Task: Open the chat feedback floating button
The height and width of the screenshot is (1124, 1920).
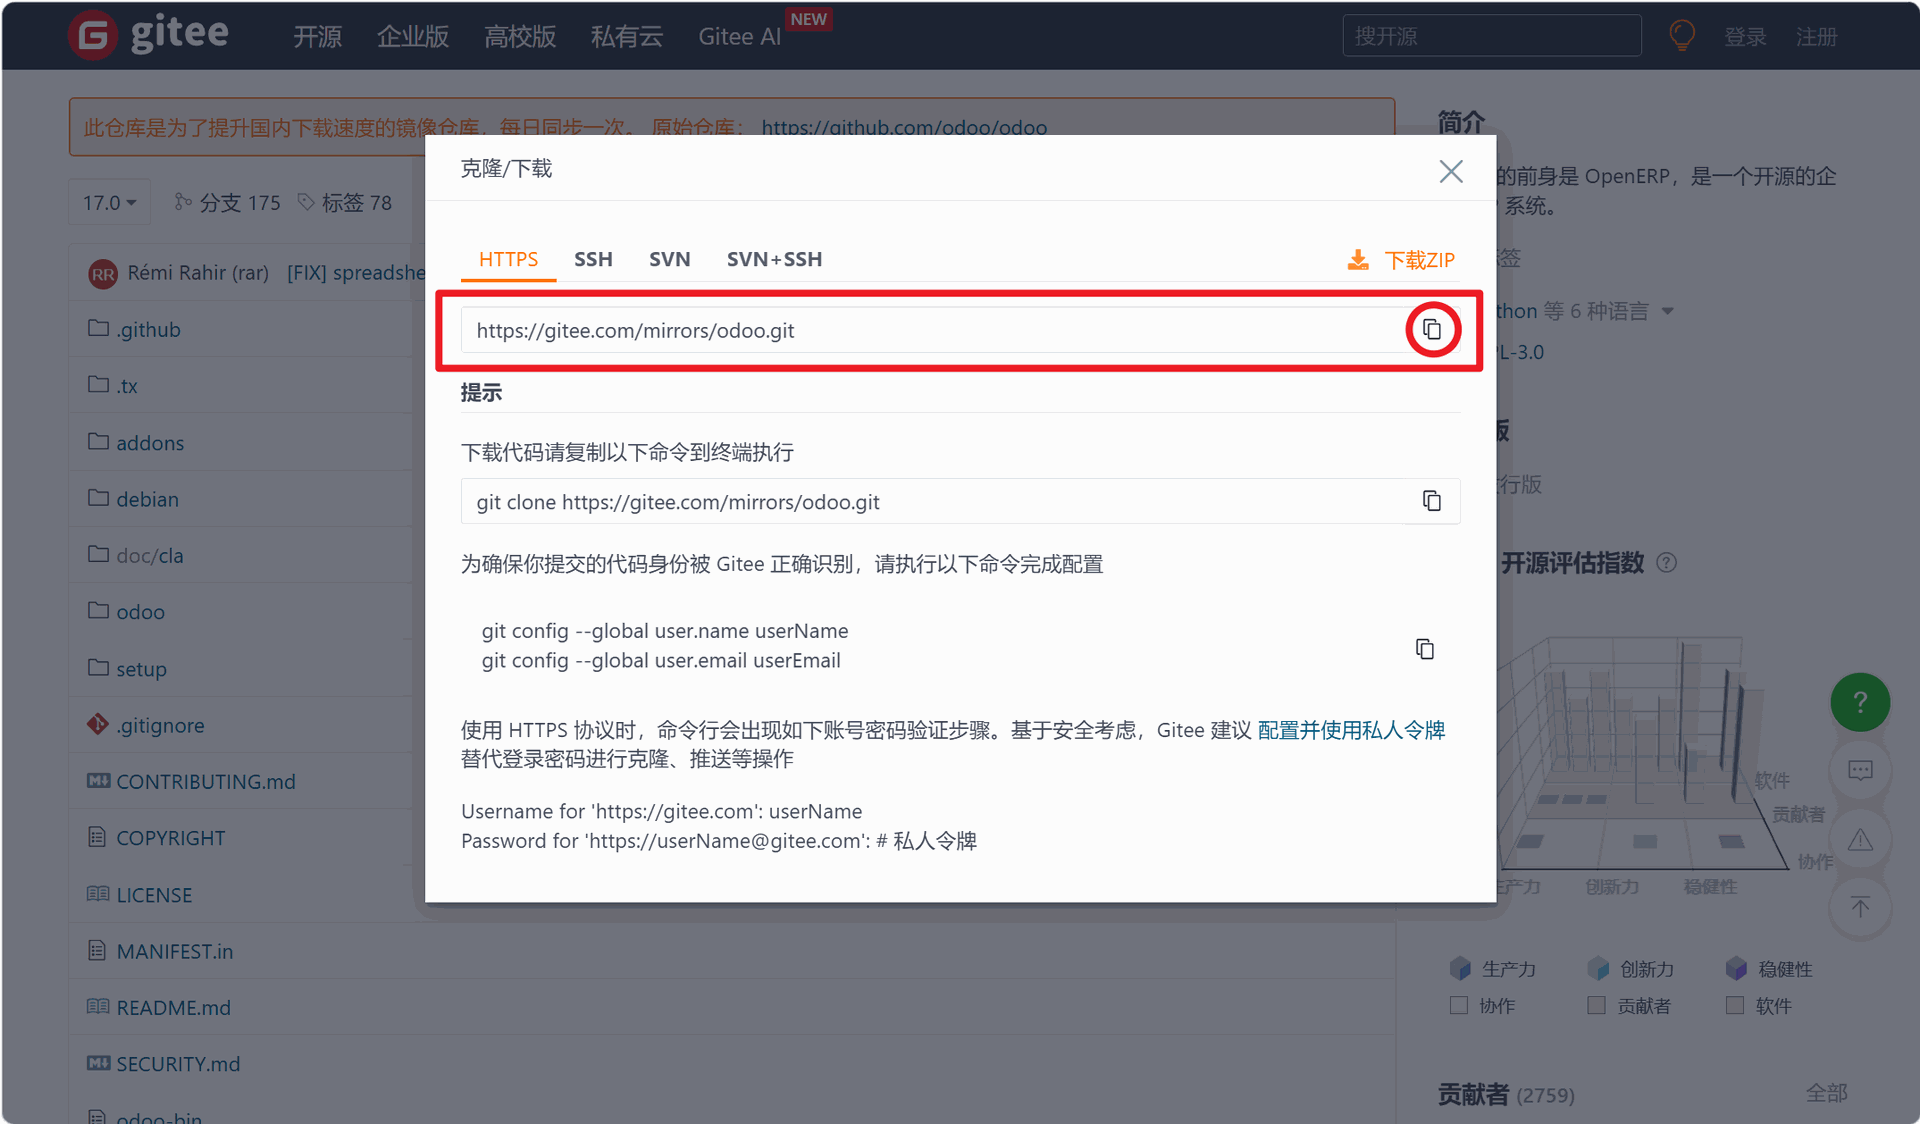Action: pyautogui.click(x=1860, y=770)
